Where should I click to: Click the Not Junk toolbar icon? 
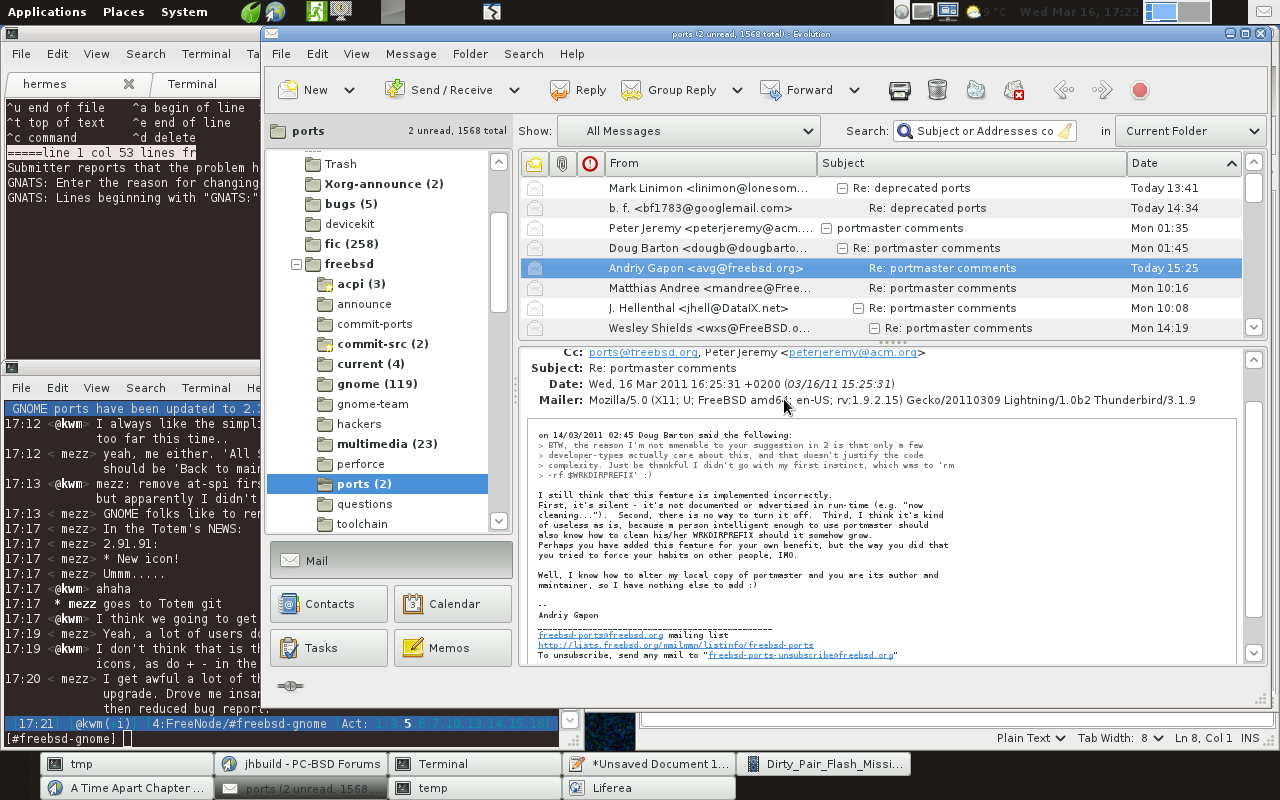1014,90
